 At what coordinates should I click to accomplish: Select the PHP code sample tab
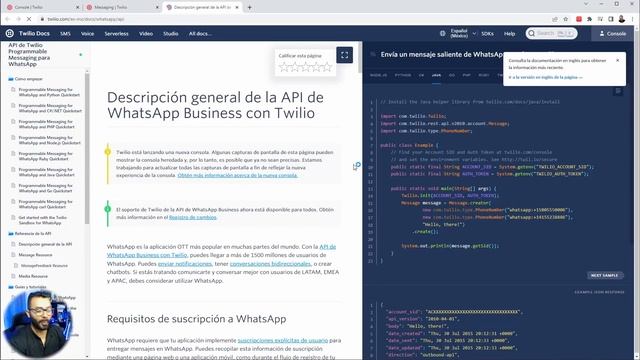(467, 75)
